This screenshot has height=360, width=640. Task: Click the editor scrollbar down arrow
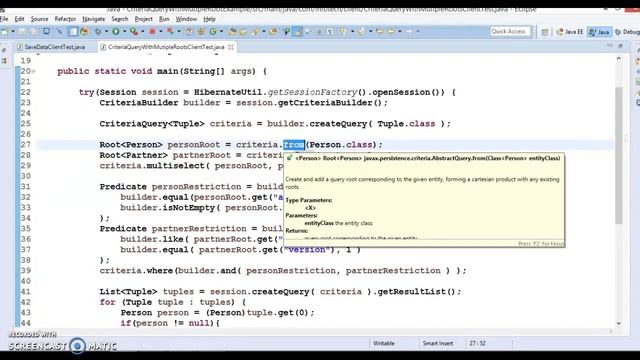[619, 323]
